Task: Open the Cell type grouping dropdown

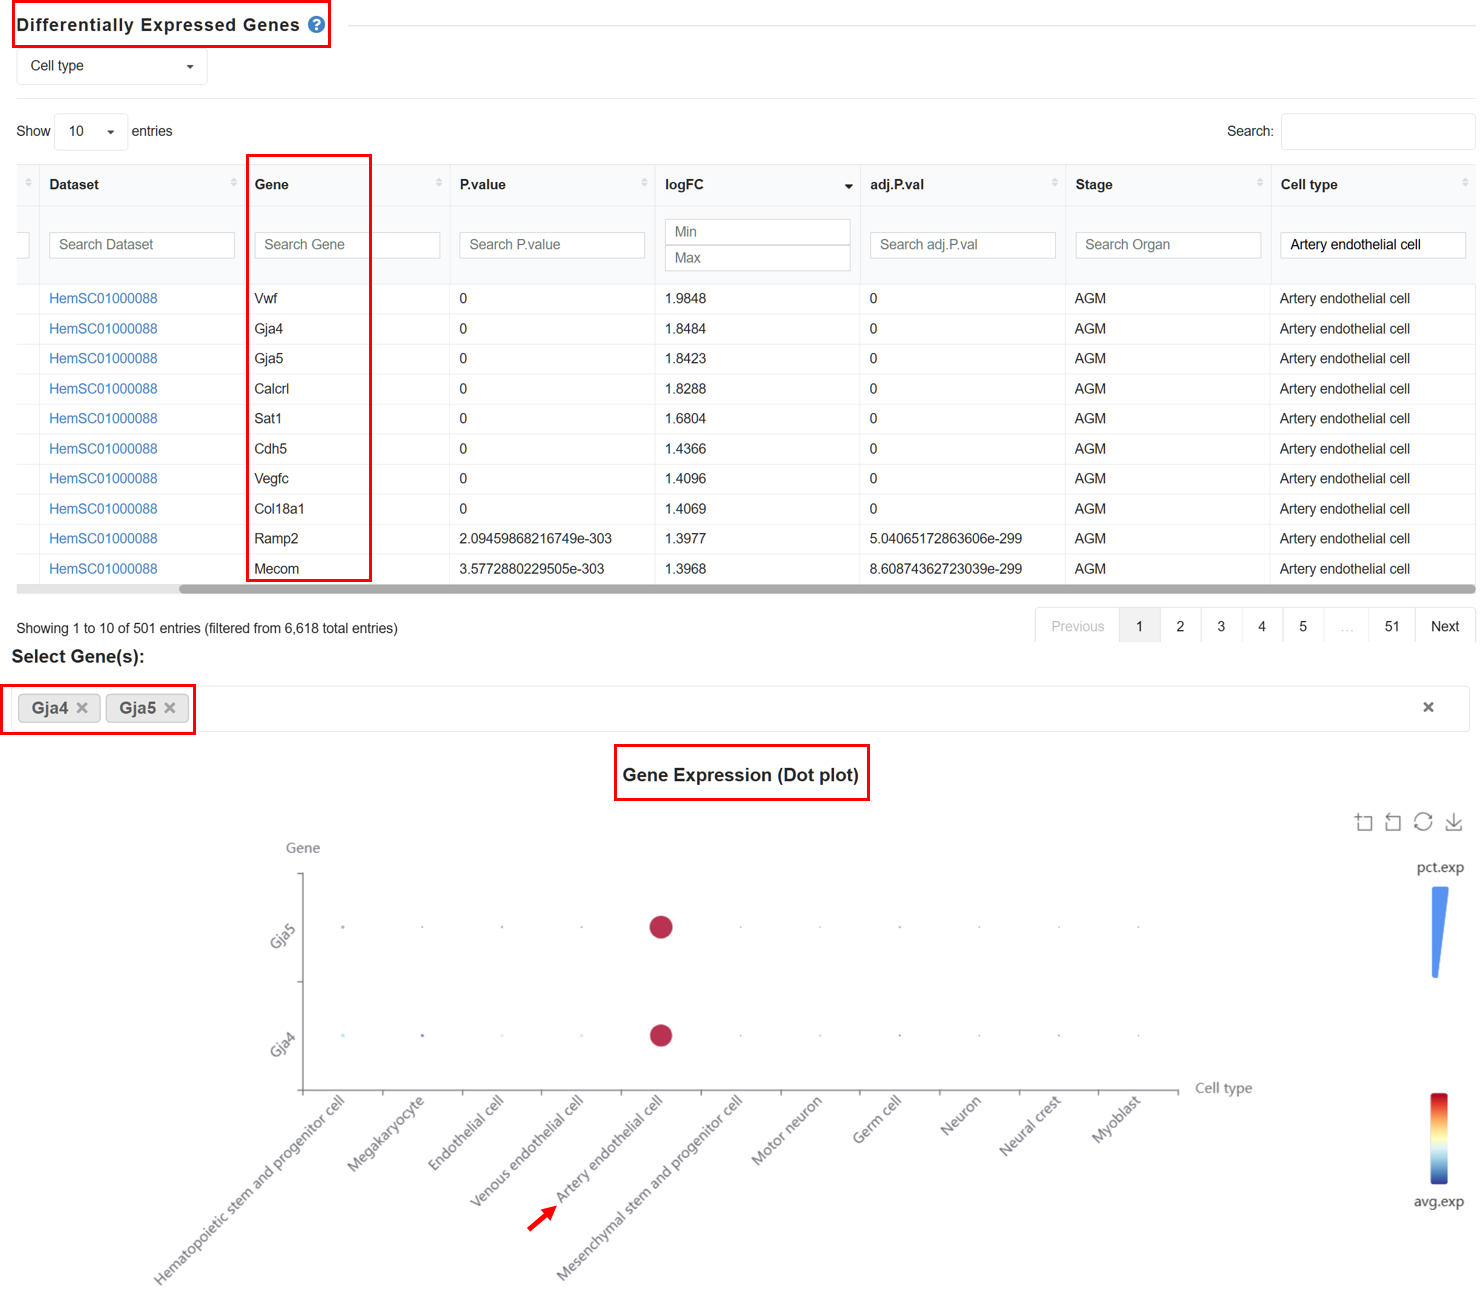Action: [112, 66]
